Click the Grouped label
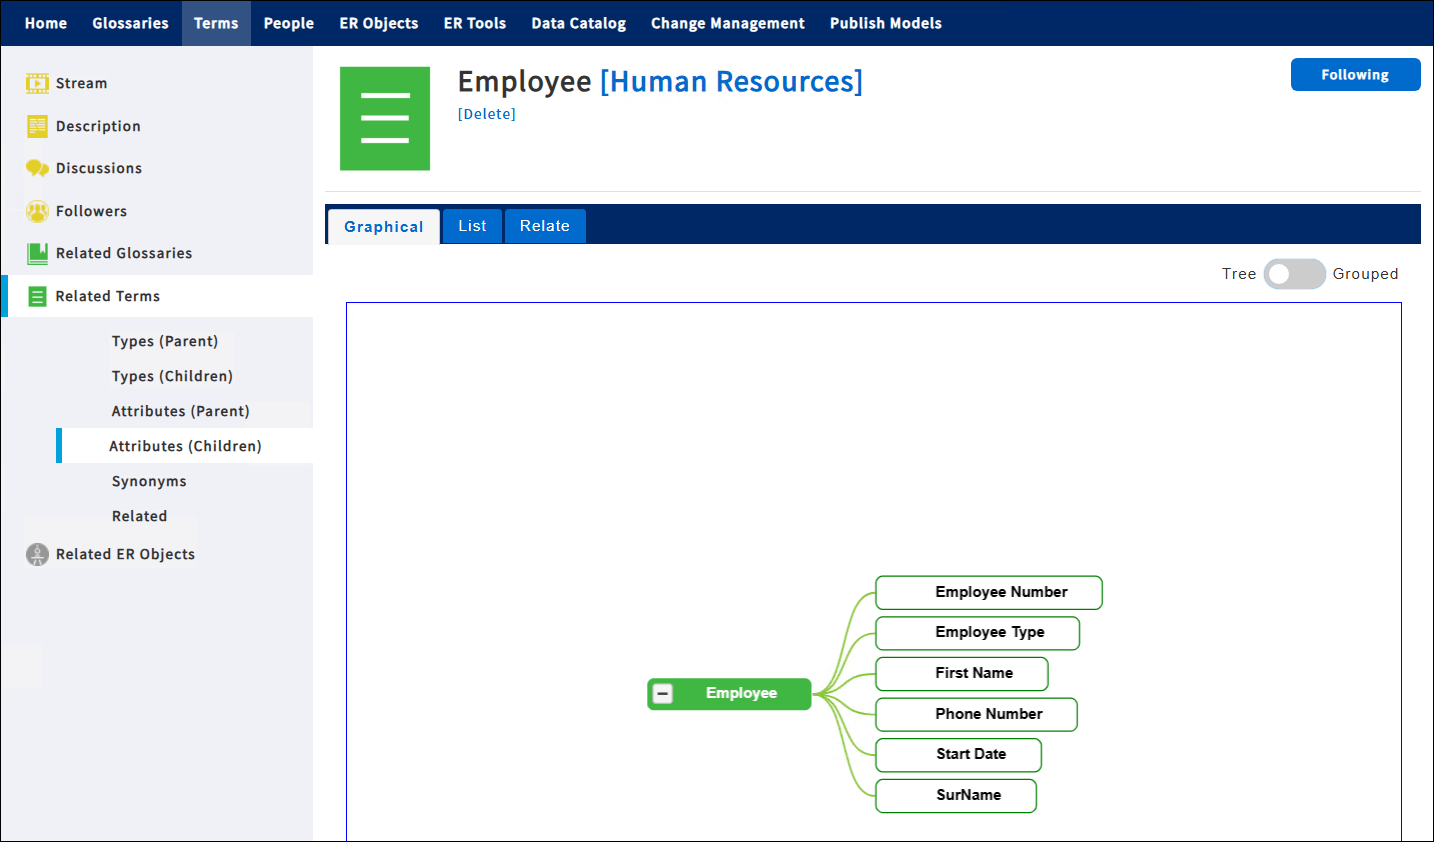Viewport: 1434px width, 842px height. [1365, 274]
